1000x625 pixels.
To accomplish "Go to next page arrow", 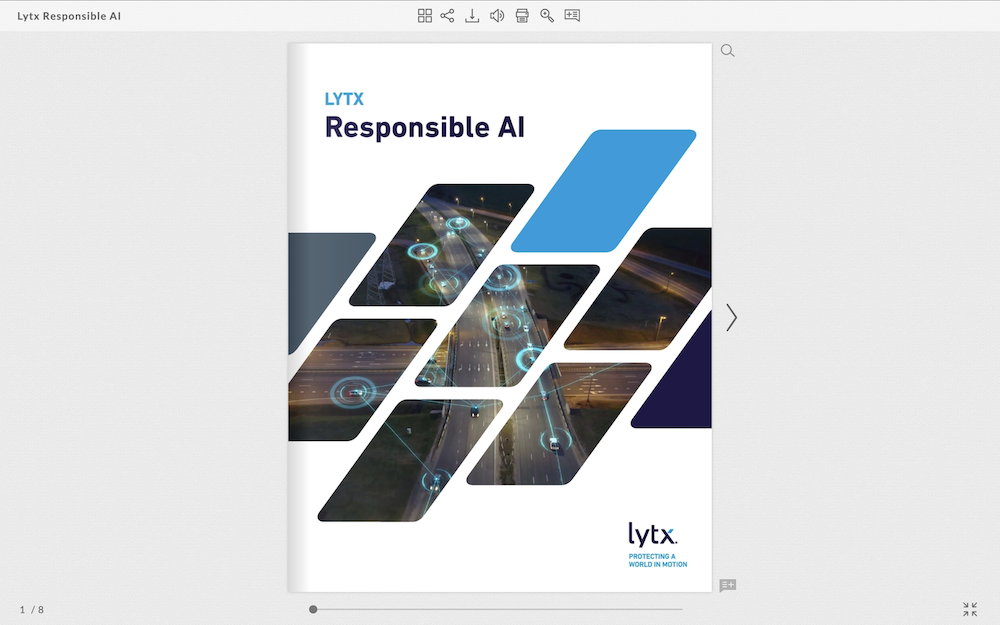I will click(732, 317).
